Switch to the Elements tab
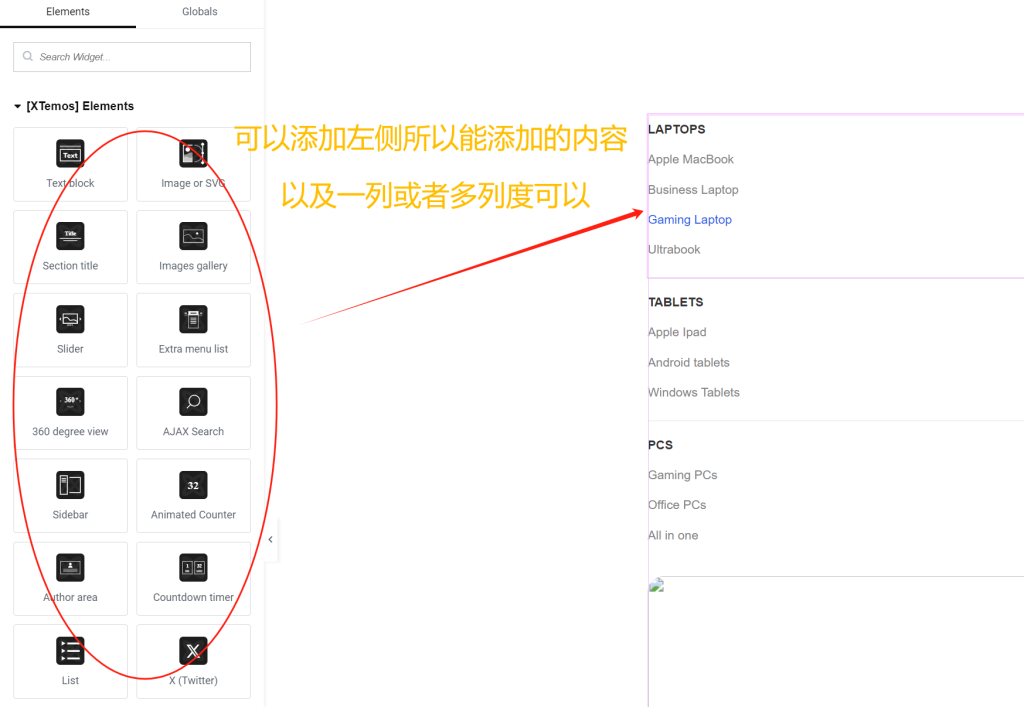Screen dimensions: 1024x707 [68, 12]
